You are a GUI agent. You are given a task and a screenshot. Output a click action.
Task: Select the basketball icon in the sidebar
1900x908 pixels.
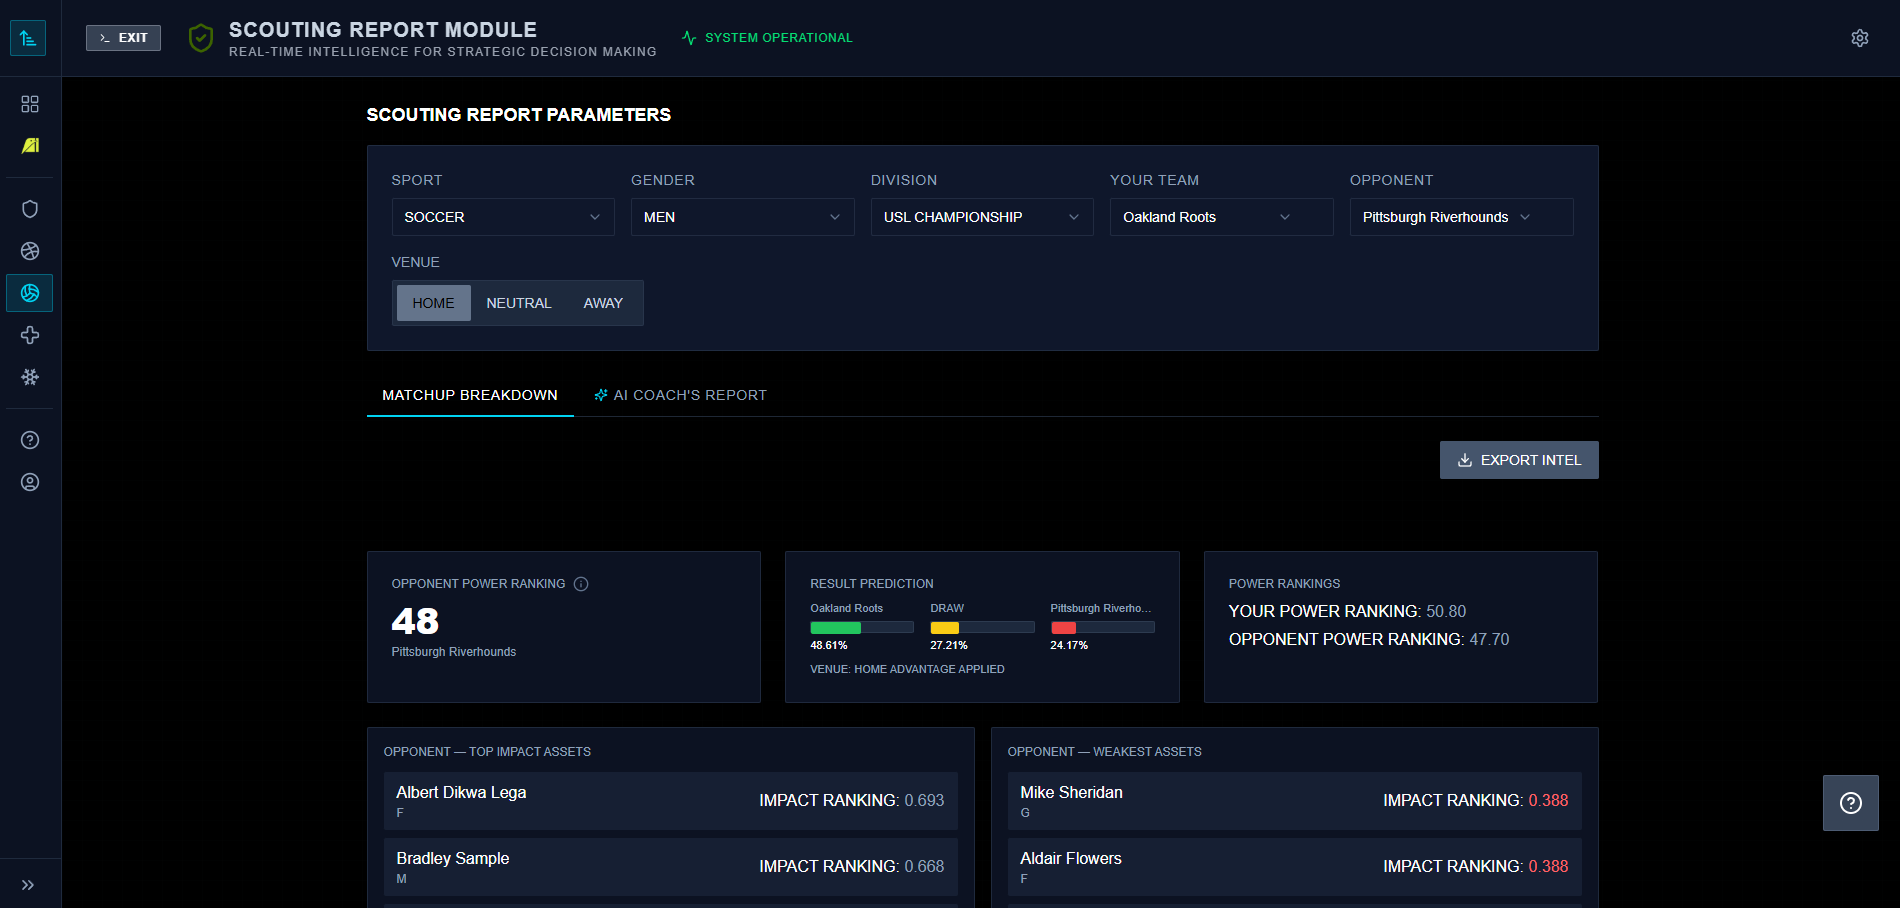point(30,251)
